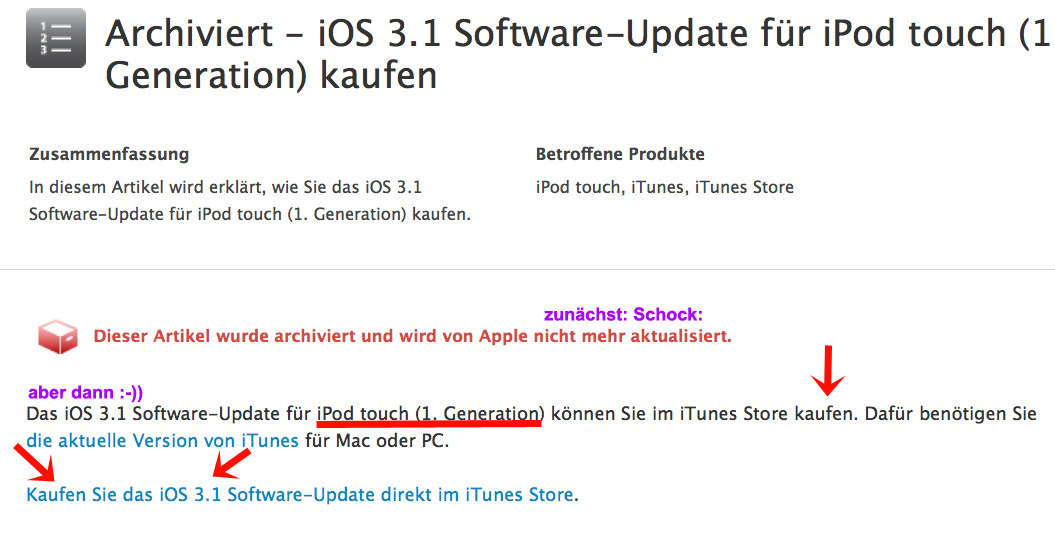Click red arrow pointing at 'iOS 3.1' in link
Image resolution: width=1055 pixels, height=534 pixels.
[x=232, y=462]
